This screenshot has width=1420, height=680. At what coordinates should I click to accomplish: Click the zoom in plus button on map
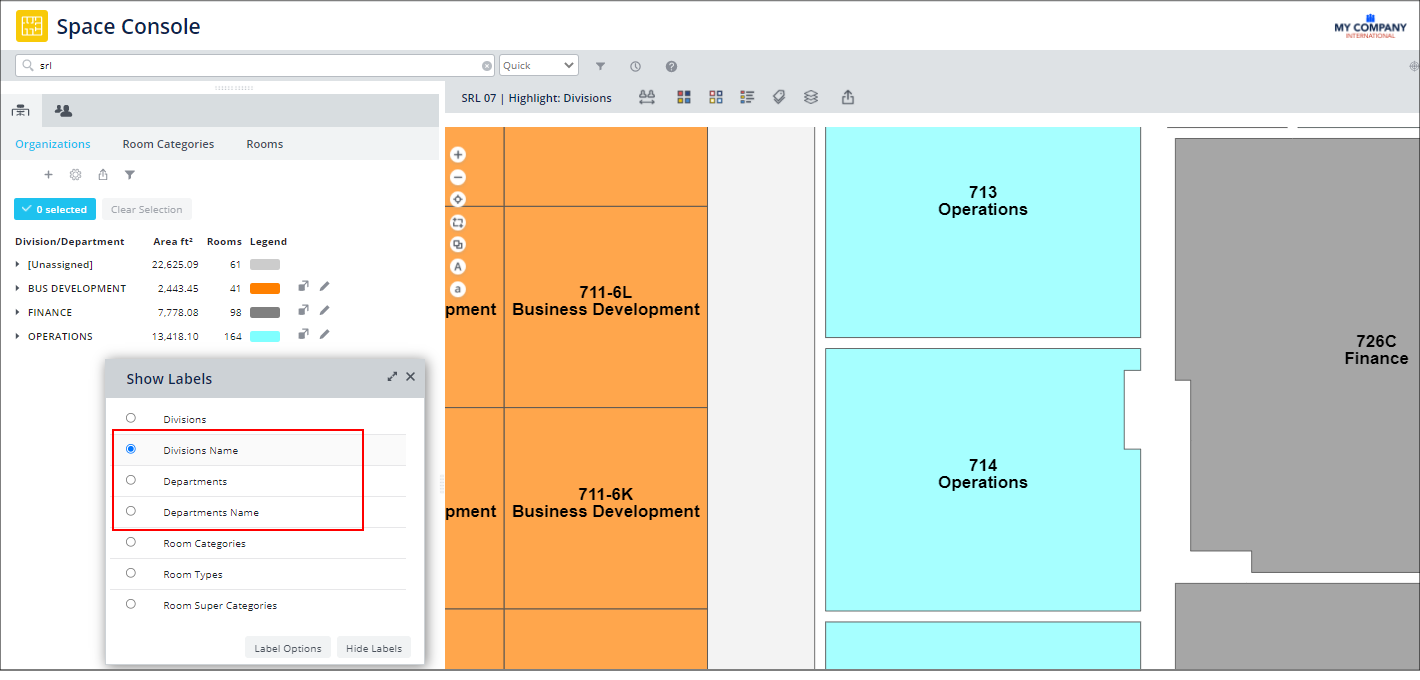coord(458,155)
